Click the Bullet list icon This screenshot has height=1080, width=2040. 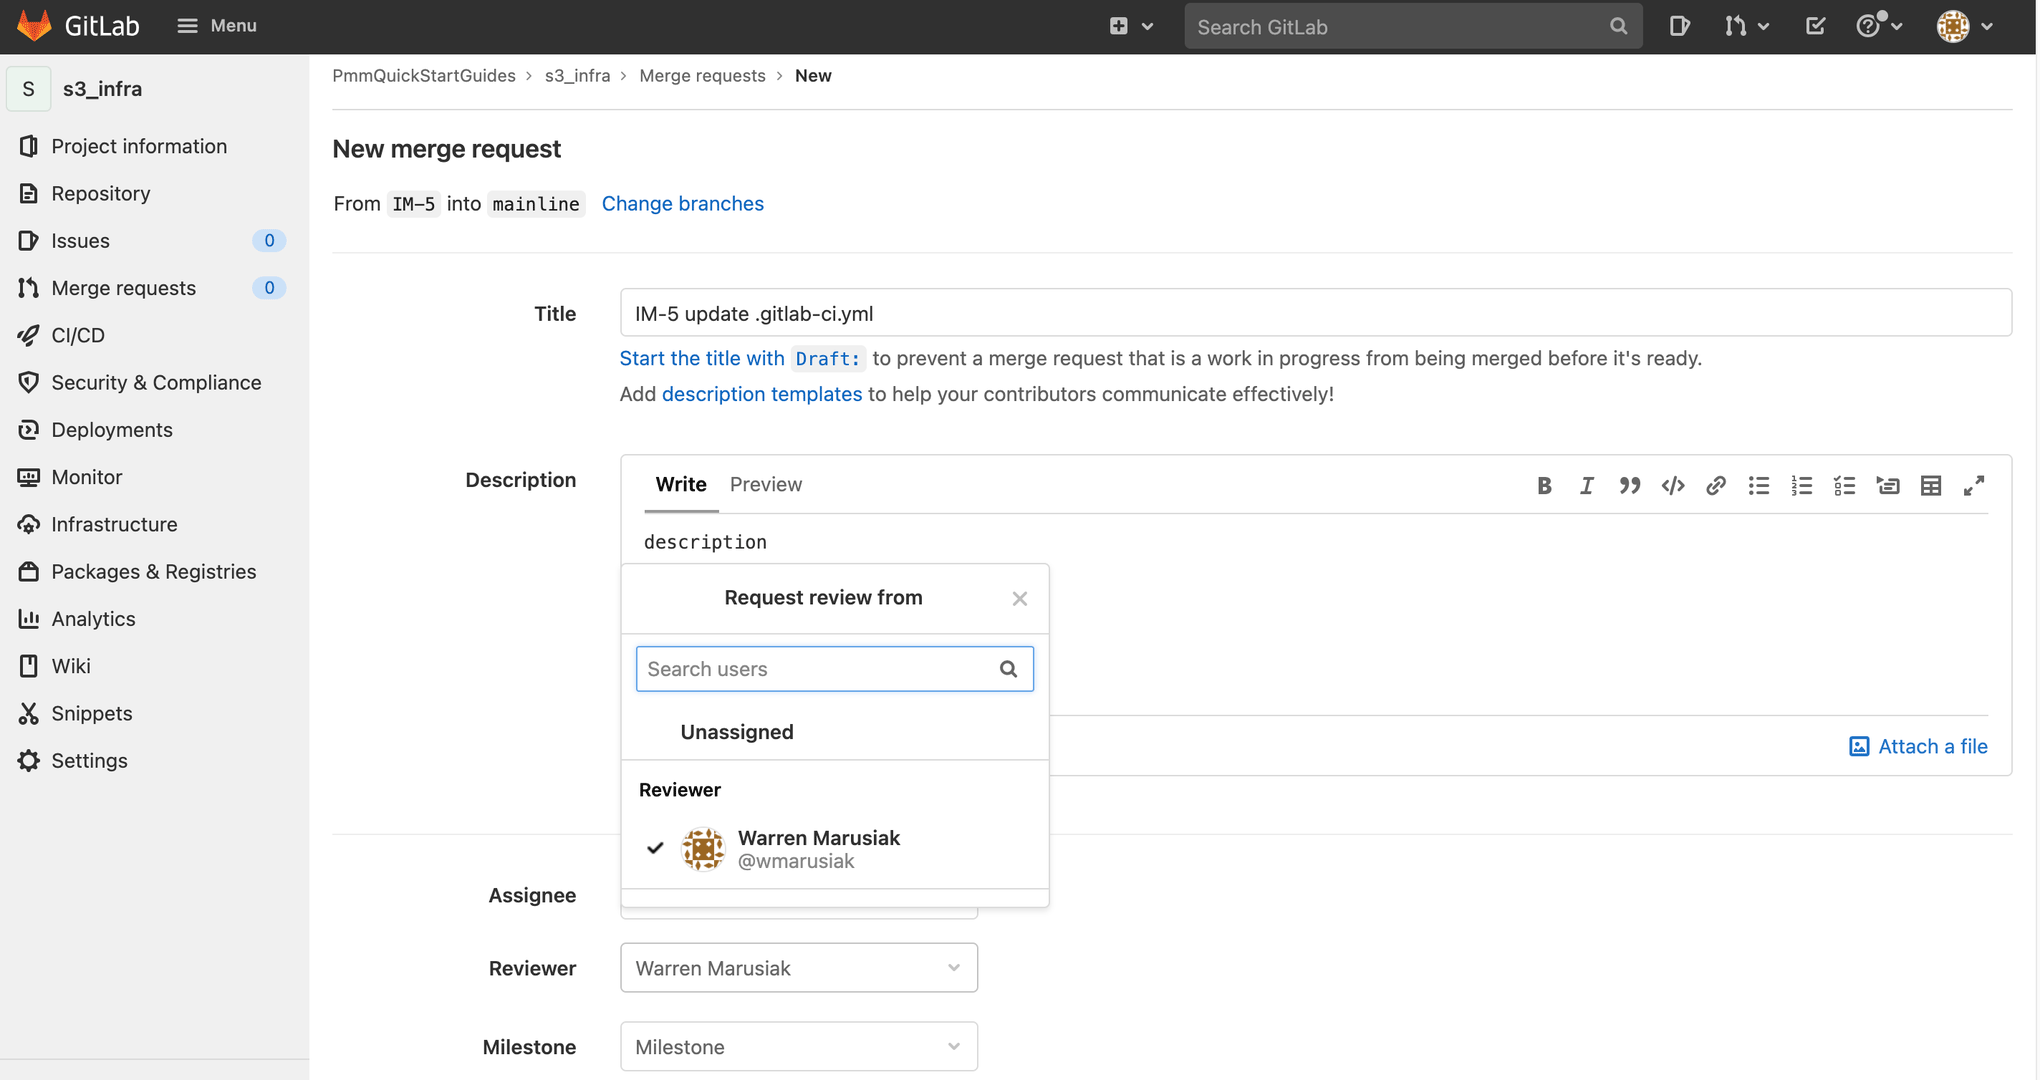coord(1758,483)
